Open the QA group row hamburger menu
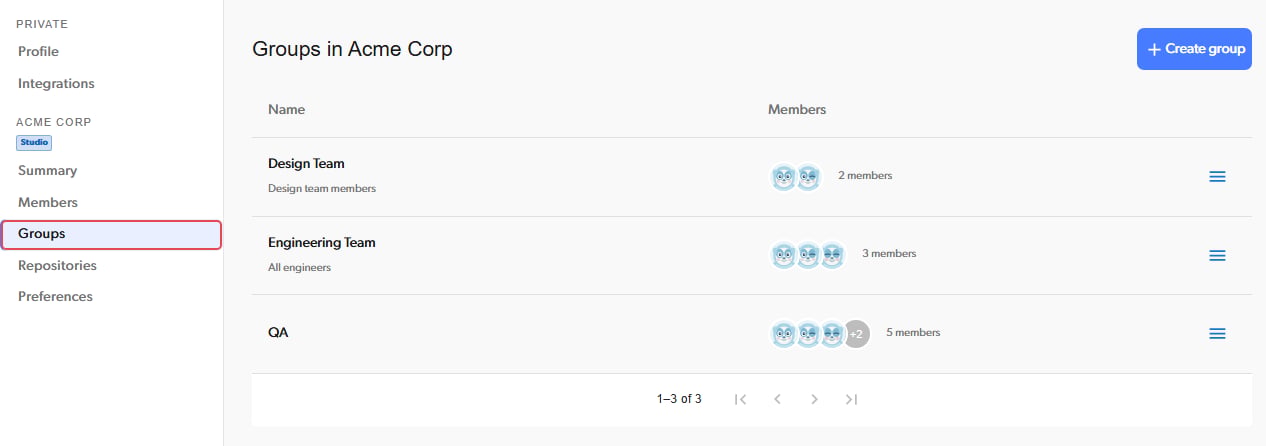The height and width of the screenshot is (446, 1266). [x=1217, y=334]
